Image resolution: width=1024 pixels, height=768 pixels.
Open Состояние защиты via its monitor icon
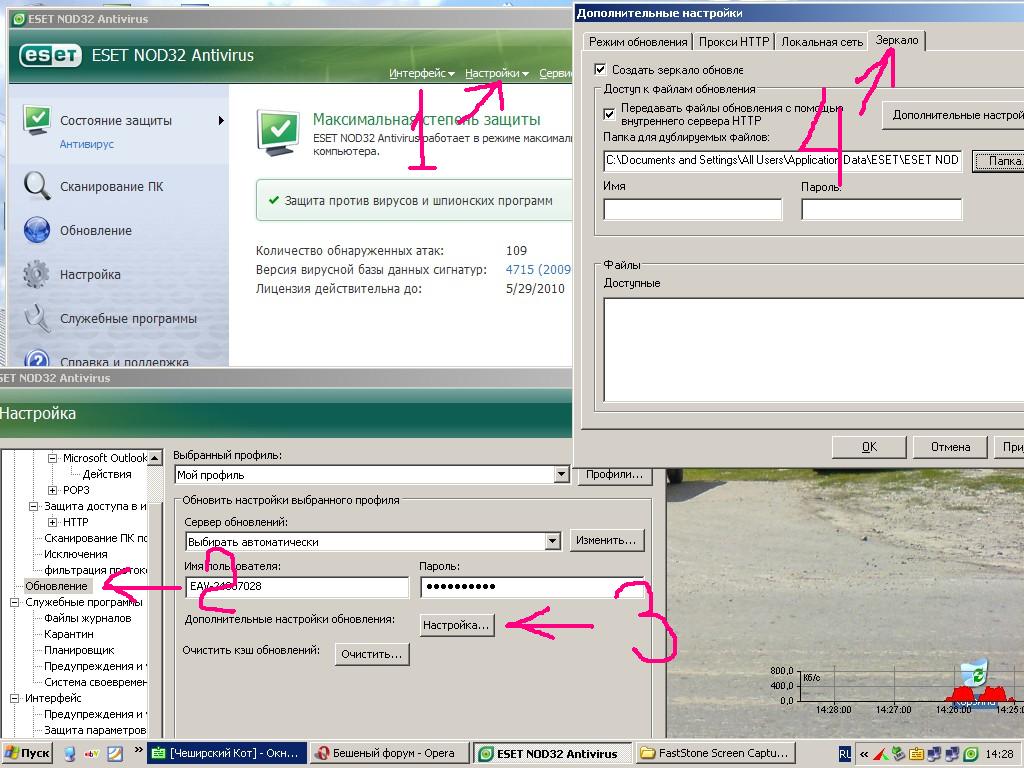click(37, 121)
